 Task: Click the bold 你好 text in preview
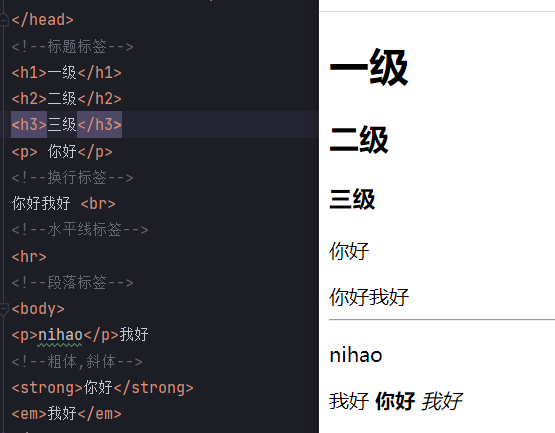(395, 401)
